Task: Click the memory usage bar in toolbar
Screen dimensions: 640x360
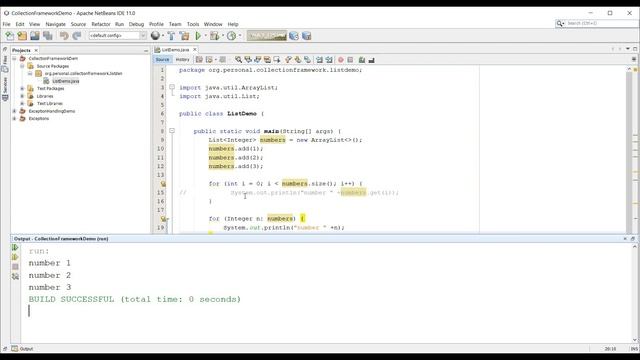Action: (x=267, y=36)
